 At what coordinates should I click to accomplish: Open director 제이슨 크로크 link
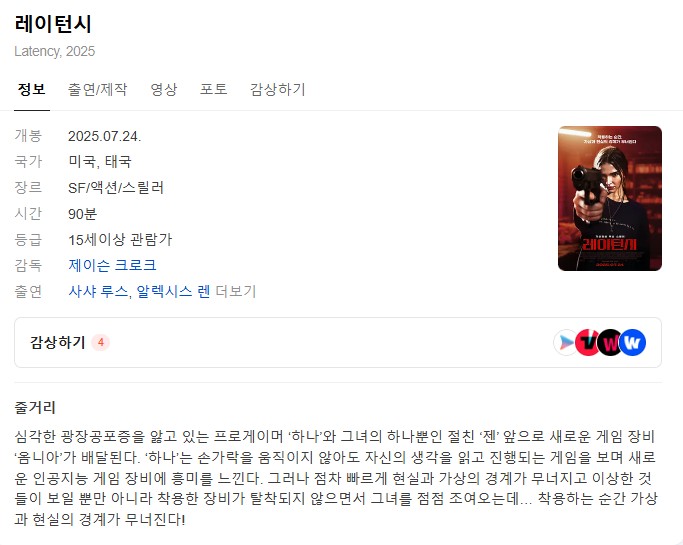click(x=112, y=265)
